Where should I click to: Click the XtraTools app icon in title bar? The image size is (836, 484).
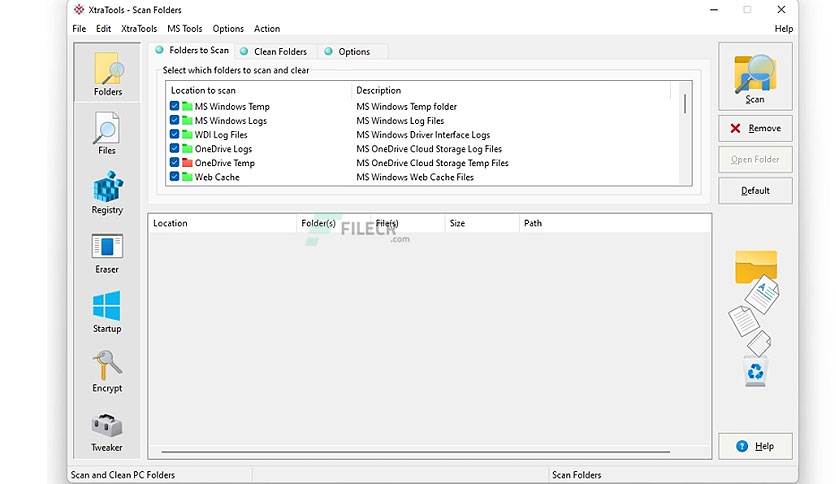click(x=79, y=10)
